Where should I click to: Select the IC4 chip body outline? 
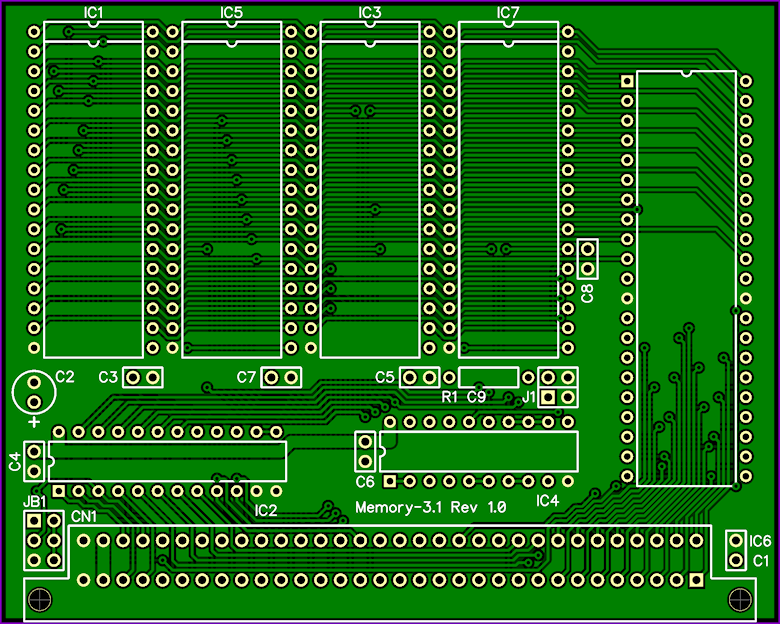click(479, 451)
